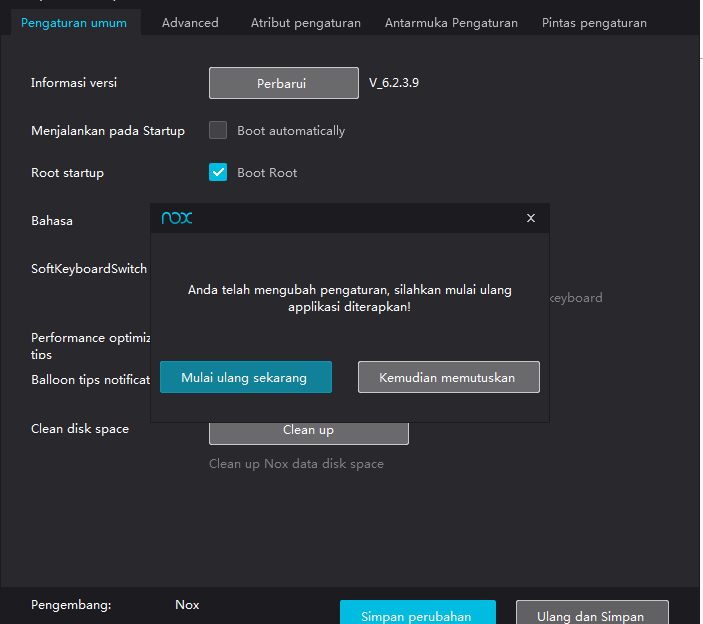Viewport: 703px width, 624px height.
Task: Select the Antarmuka Pengaturan tab
Action: tap(451, 22)
